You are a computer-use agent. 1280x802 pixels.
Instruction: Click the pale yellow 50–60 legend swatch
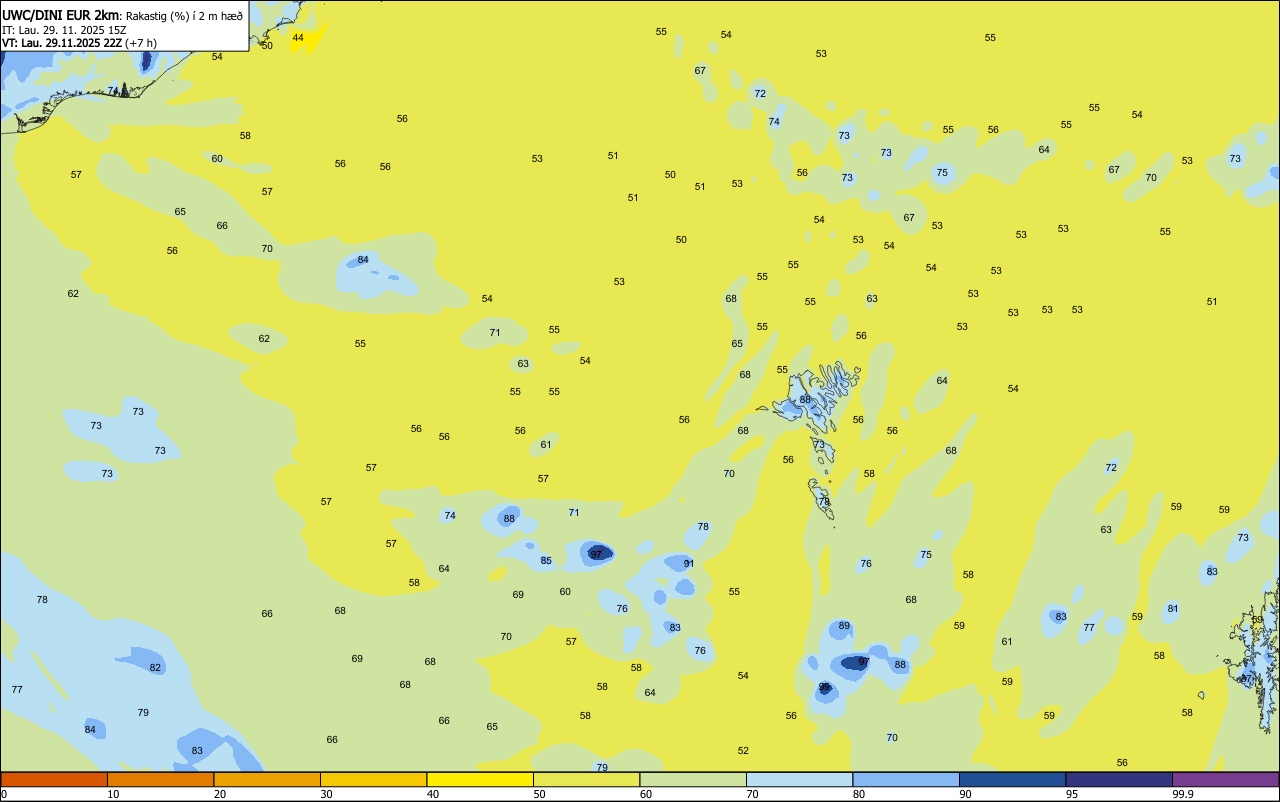pyautogui.click(x=586, y=779)
